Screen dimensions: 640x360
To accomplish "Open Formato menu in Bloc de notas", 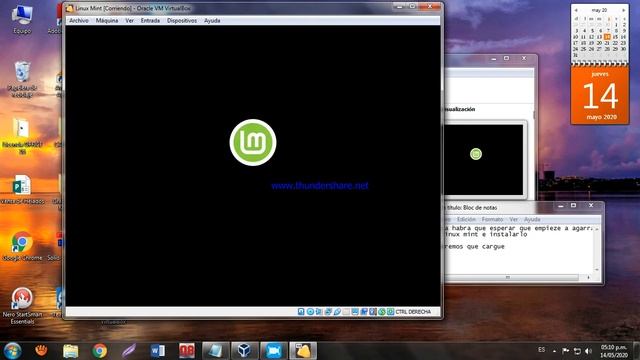I will 492,219.
